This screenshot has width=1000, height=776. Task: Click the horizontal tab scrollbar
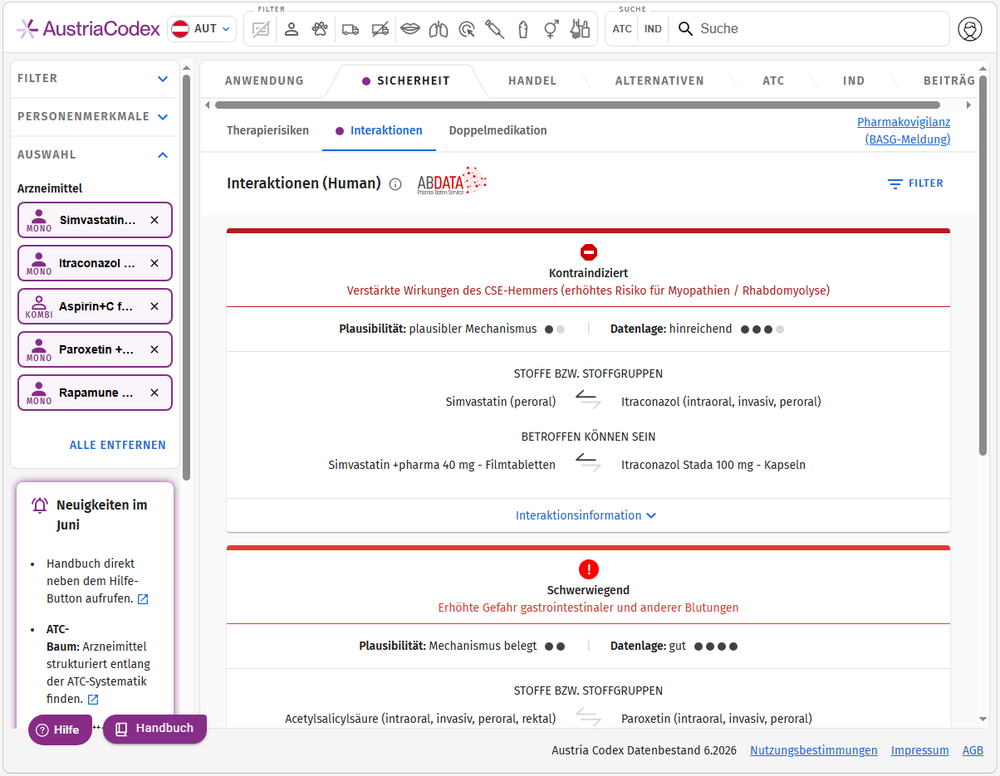point(577,105)
